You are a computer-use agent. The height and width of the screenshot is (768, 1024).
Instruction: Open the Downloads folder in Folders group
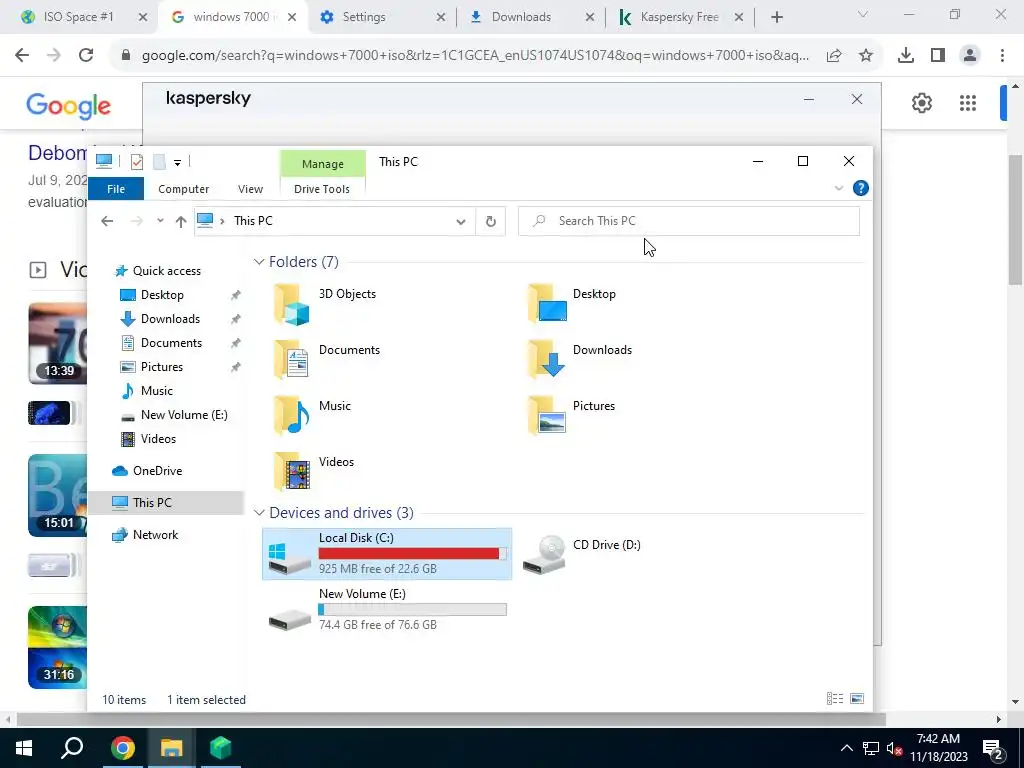pyautogui.click(x=580, y=360)
